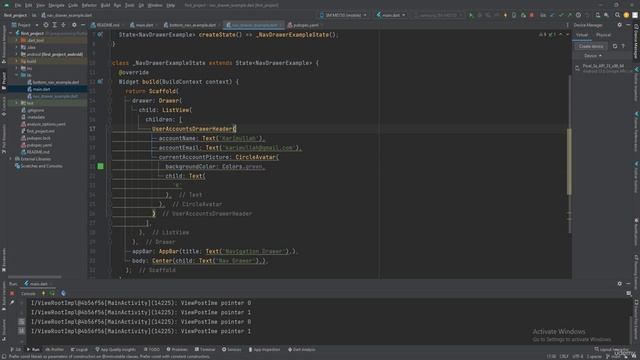Expand the .dart_tool folder
Viewport: 640px width, 360px height.
pyautogui.click(x=17, y=40)
